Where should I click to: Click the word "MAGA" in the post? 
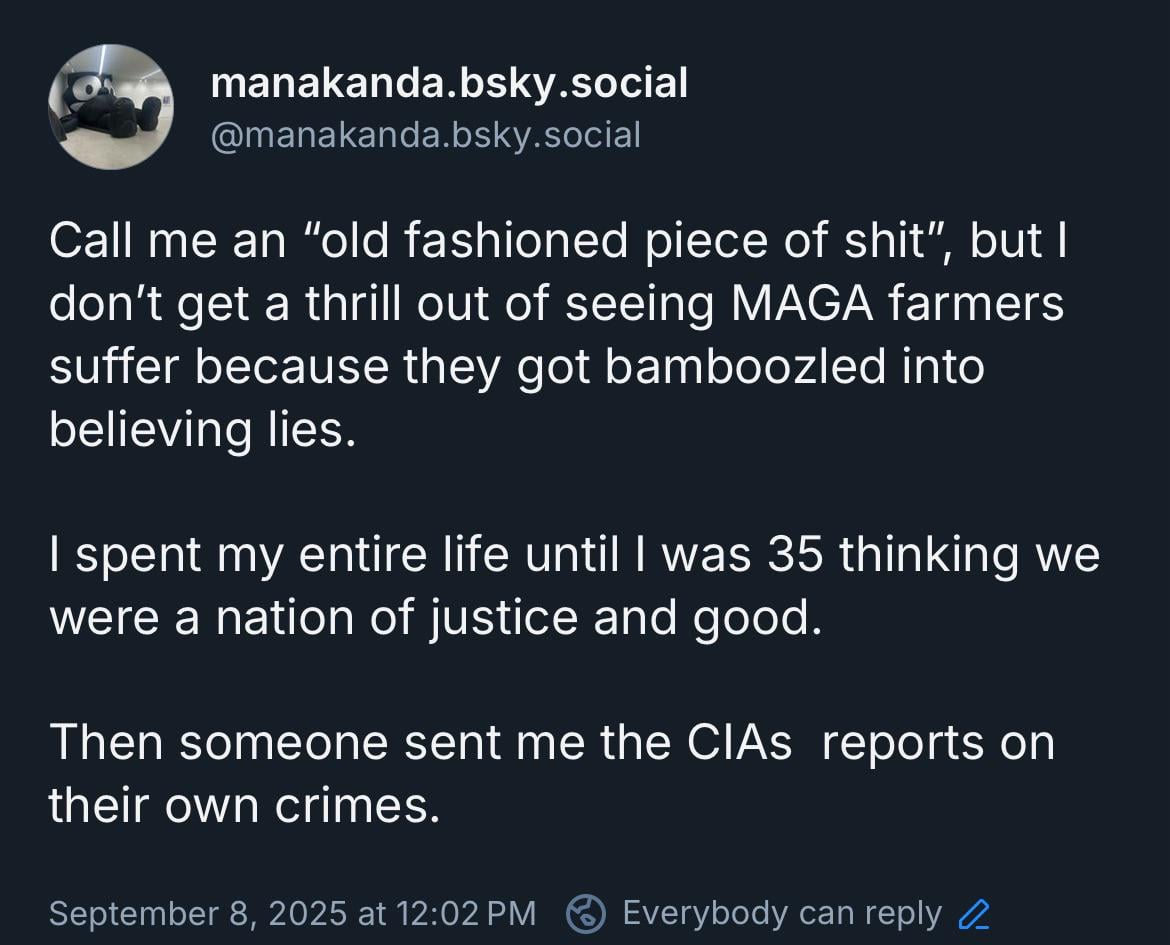[801, 304]
